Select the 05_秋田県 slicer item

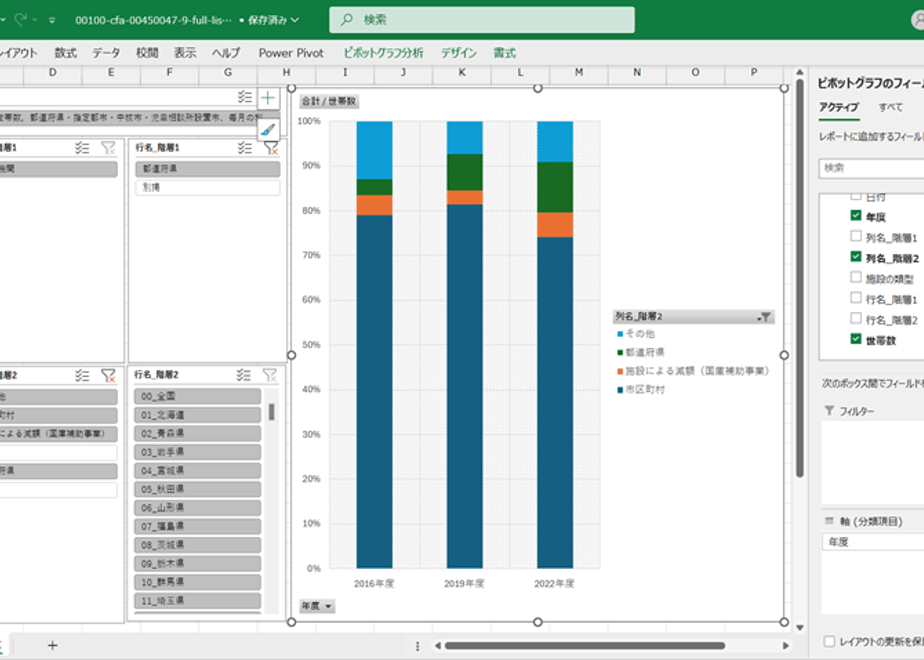click(197, 489)
